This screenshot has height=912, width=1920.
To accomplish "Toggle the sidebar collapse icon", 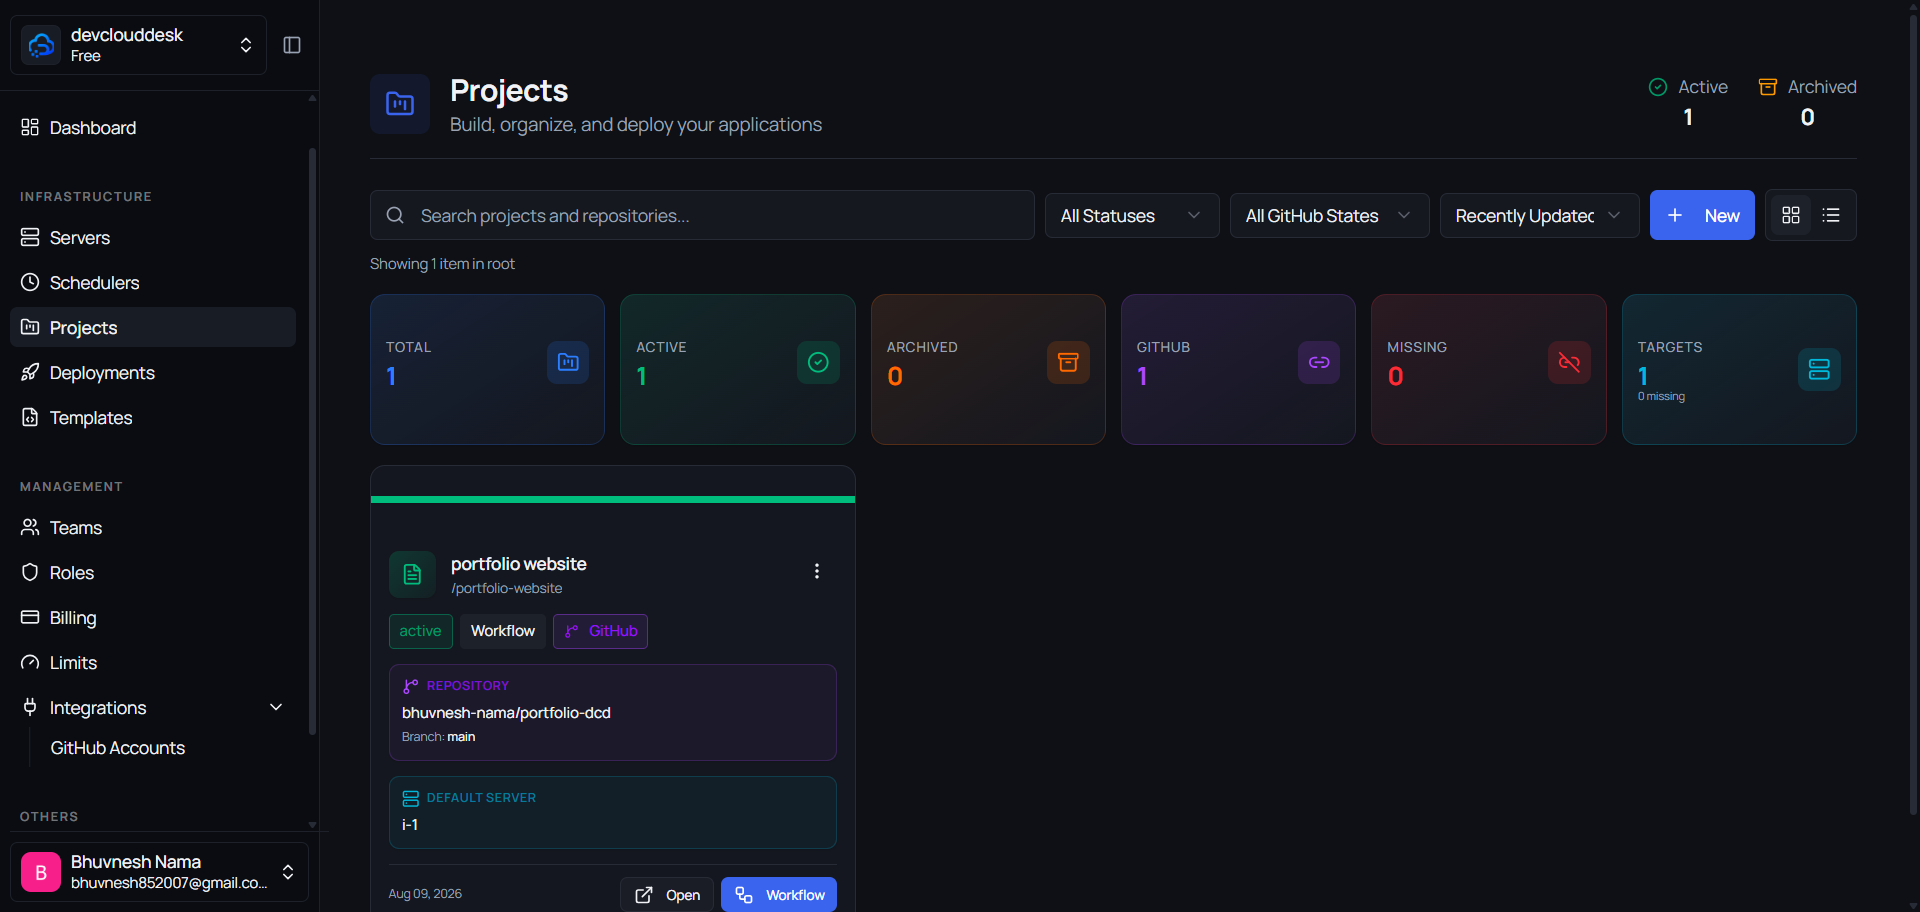I will [x=292, y=45].
